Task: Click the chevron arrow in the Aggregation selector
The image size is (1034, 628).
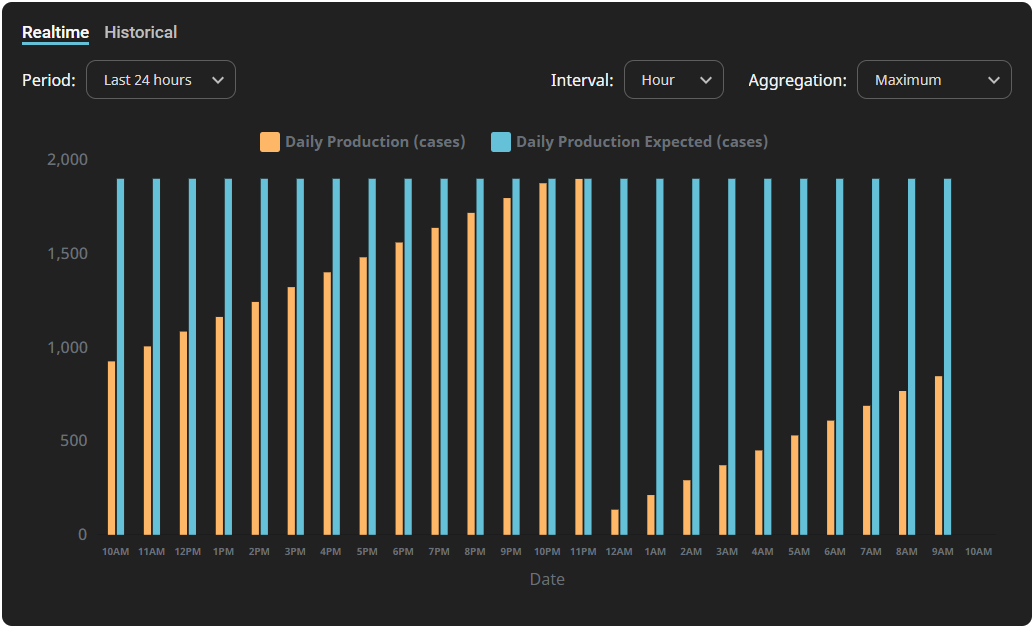Action: (x=993, y=80)
